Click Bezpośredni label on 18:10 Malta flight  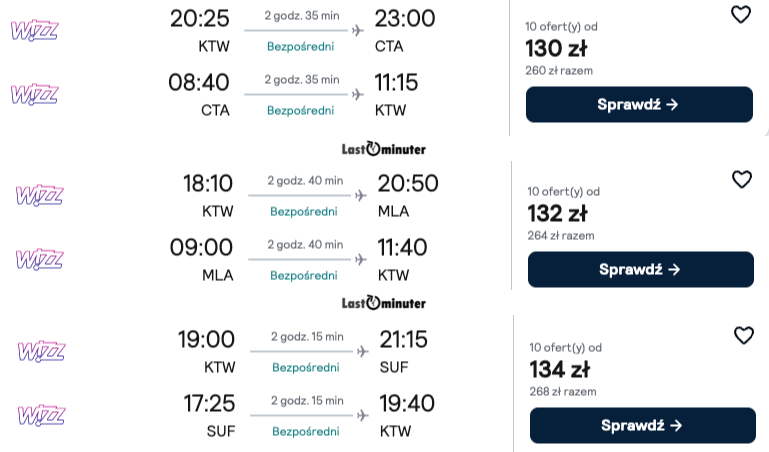(x=303, y=211)
